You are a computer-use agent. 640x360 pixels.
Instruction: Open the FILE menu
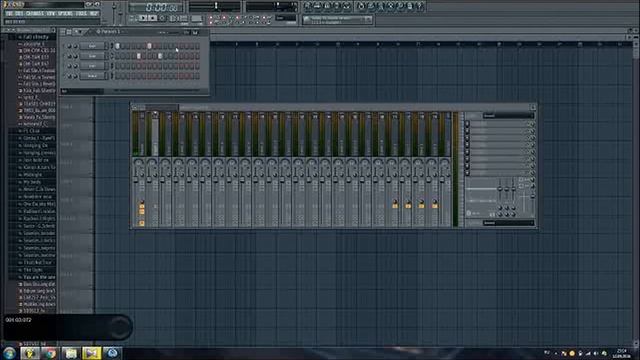pos(9,13)
